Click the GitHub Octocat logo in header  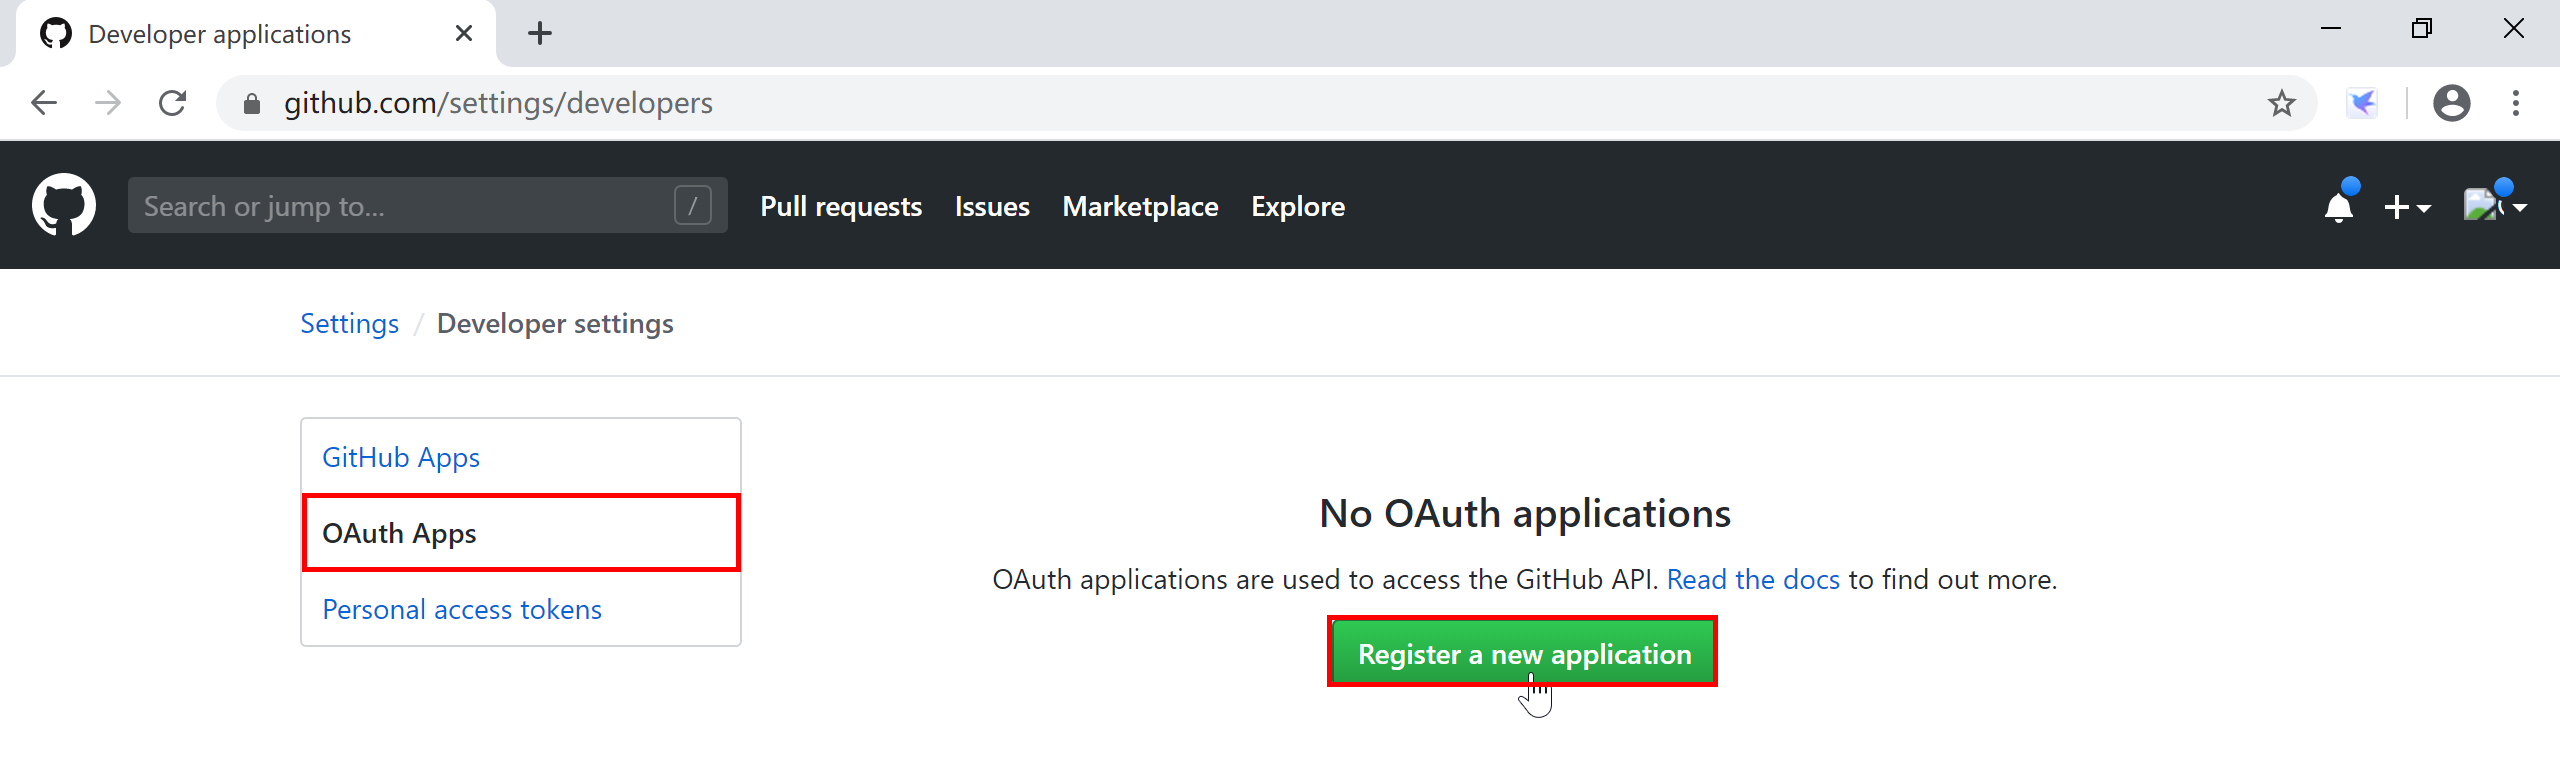[x=64, y=205]
